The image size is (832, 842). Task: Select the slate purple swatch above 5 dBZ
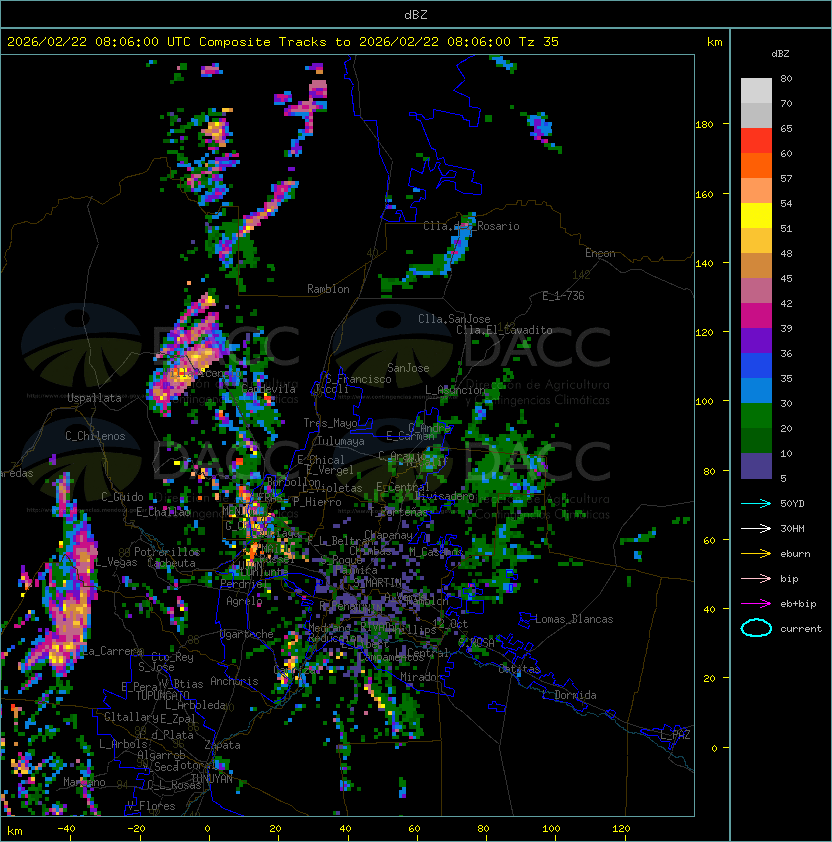(756, 466)
